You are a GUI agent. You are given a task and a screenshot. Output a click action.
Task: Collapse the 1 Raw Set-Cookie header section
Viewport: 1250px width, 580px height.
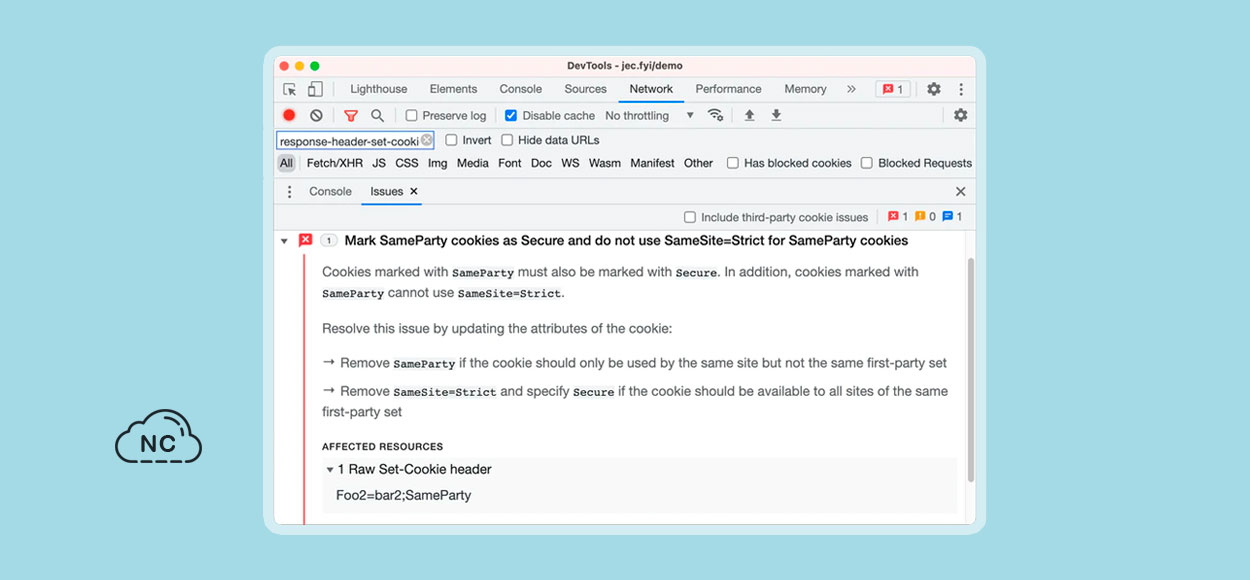pos(329,470)
